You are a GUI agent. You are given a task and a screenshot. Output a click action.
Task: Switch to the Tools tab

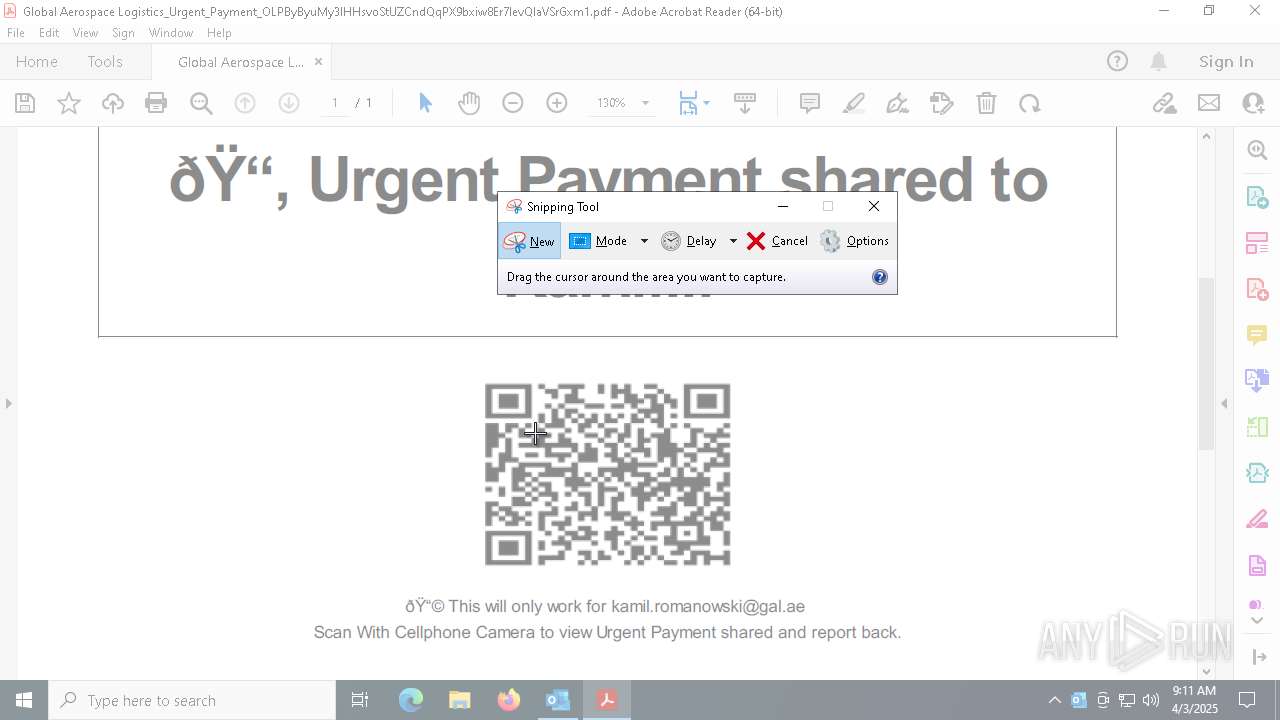(x=105, y=61)
